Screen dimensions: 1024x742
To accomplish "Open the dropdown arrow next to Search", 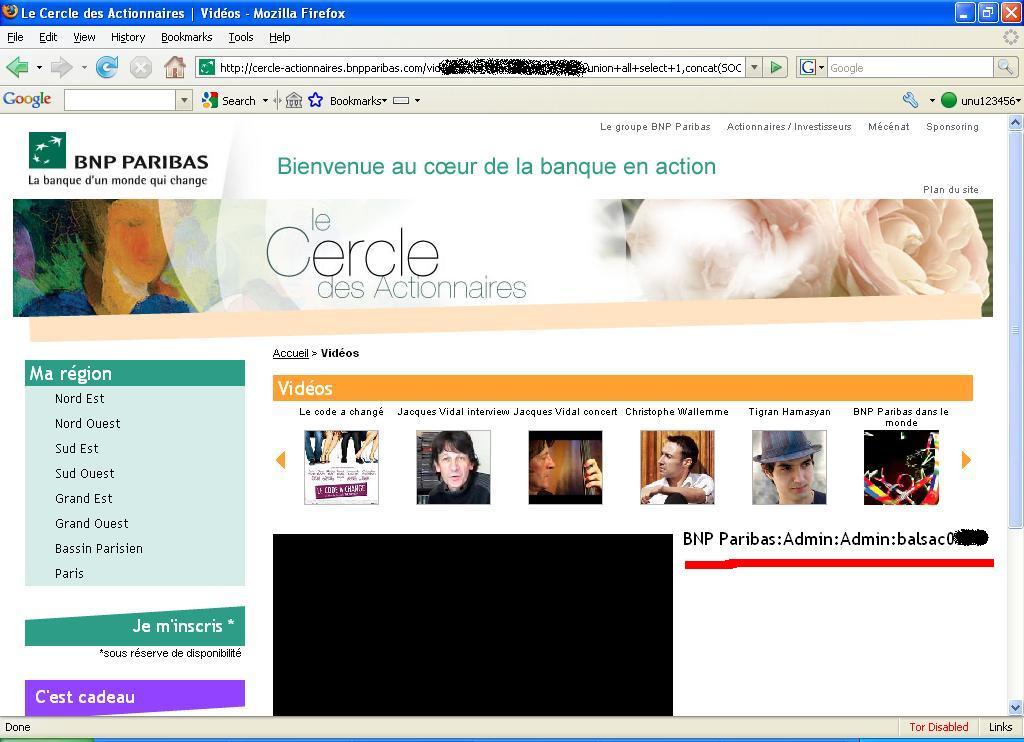I will (x=265, y=101).
